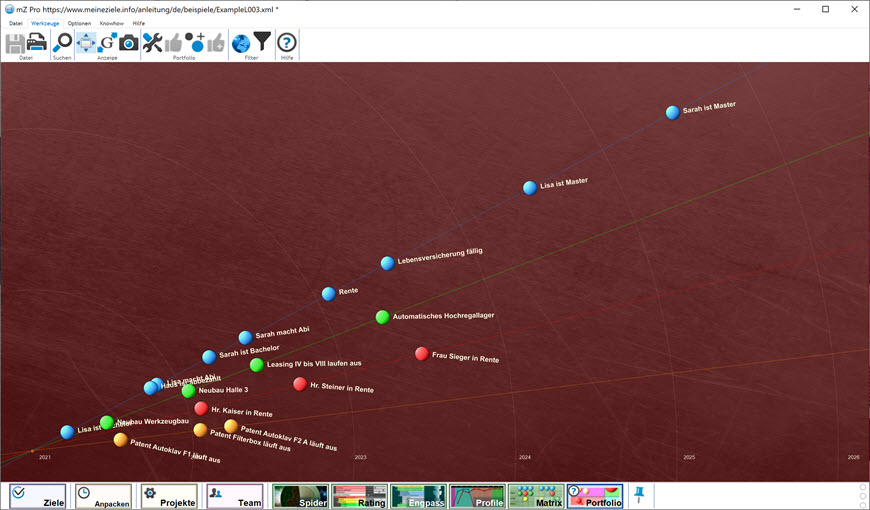
Task: Toggle the move/pan view arrows tool
Action: (x=86, y=42)
